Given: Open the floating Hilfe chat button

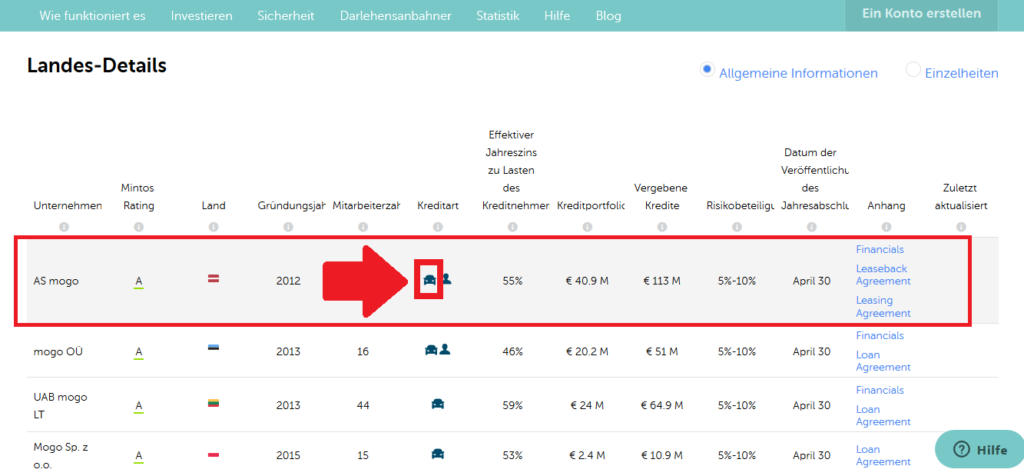Looking at the screenshot, I should 980,449.
